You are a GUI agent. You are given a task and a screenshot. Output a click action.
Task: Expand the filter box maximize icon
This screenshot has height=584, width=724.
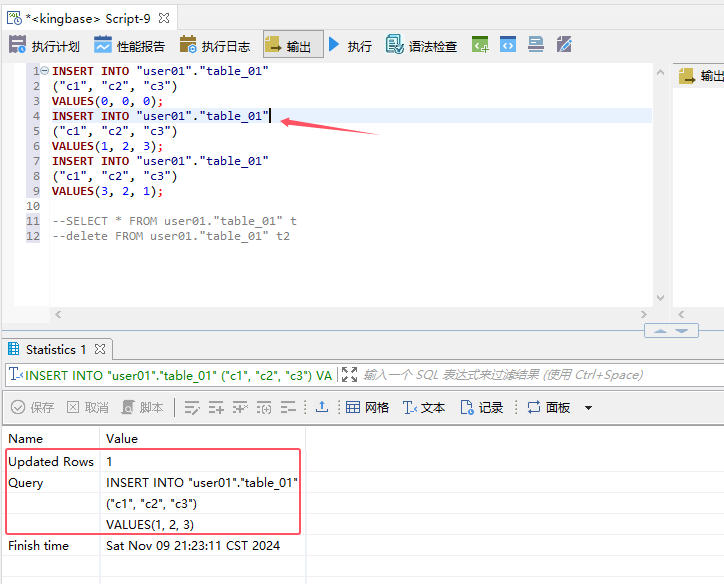(x=349, y=375)
